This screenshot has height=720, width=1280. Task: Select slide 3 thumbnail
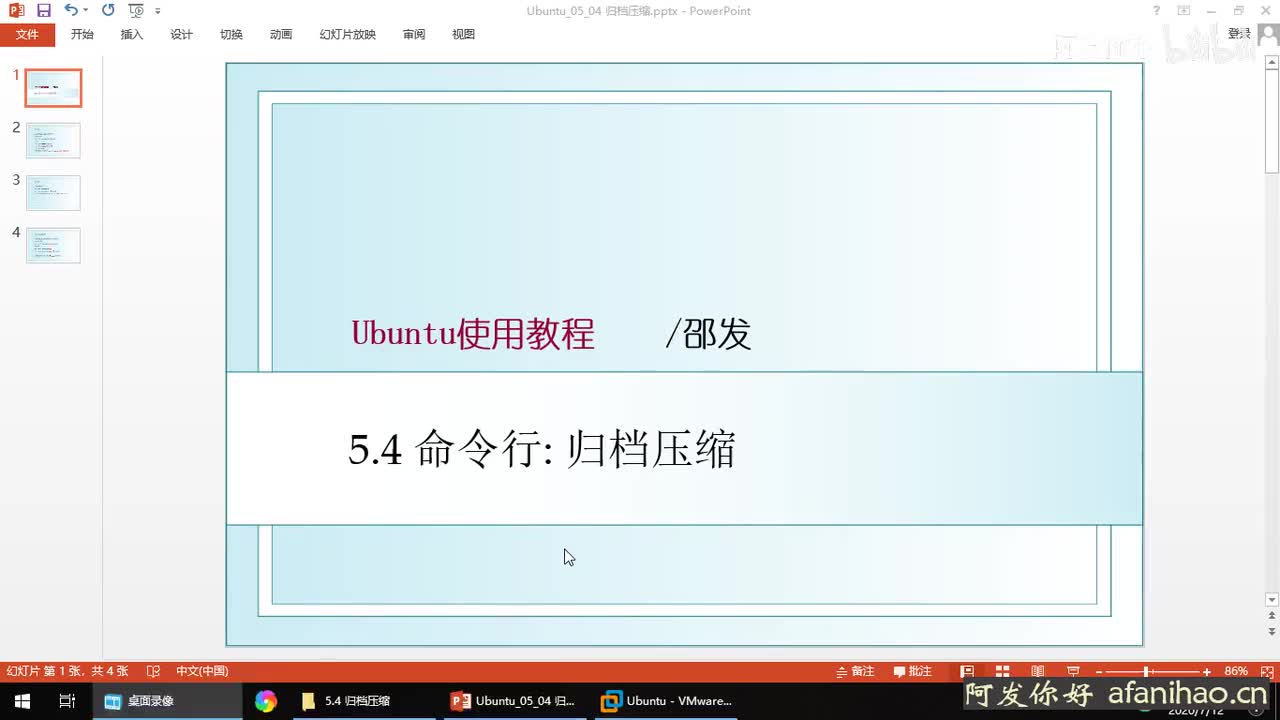point(53,193)
